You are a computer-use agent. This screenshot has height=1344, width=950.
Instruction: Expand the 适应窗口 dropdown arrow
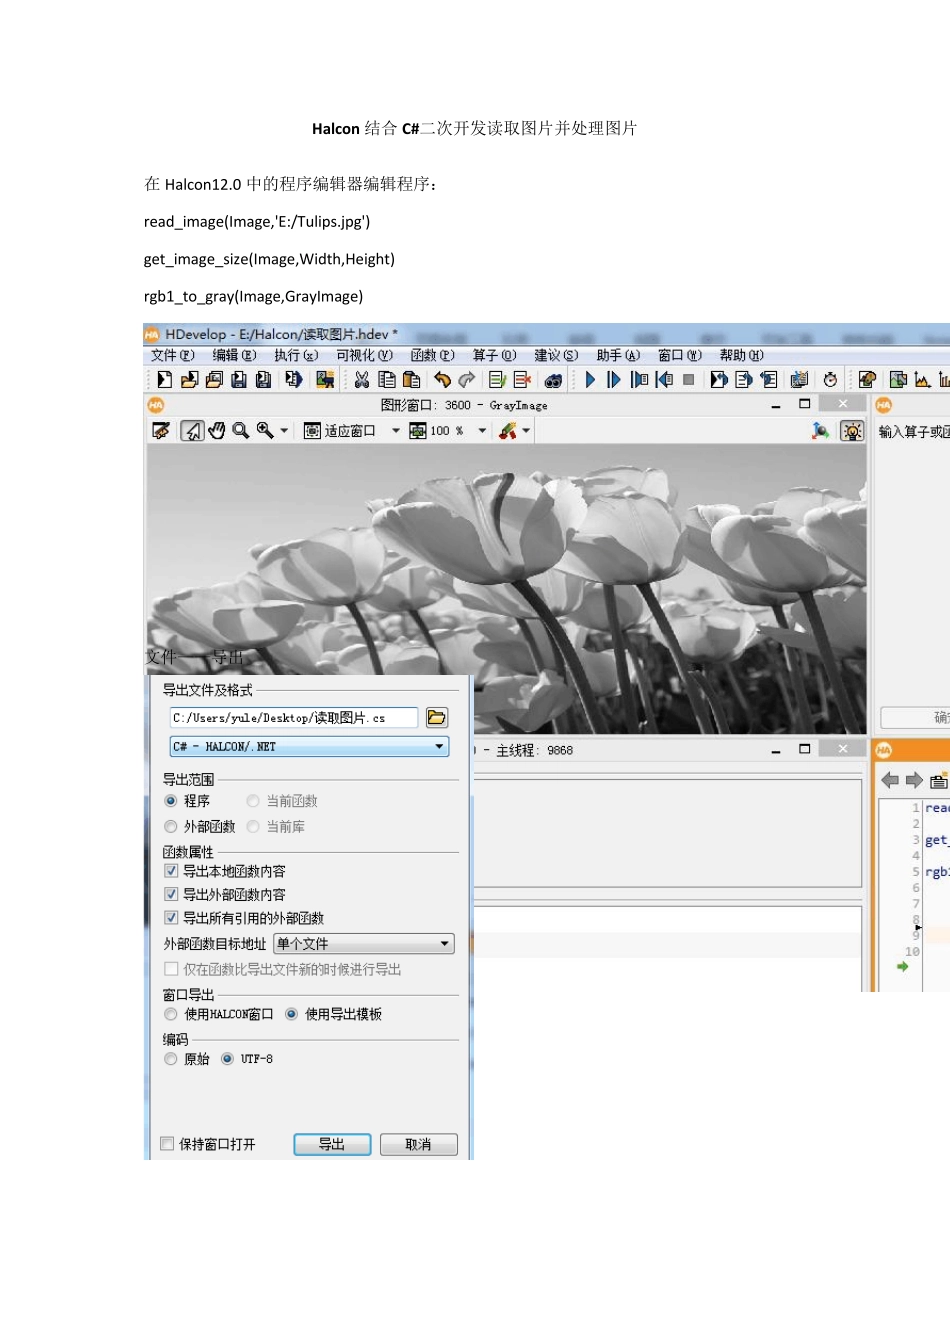pyautogui.click(x=396, y=431)
